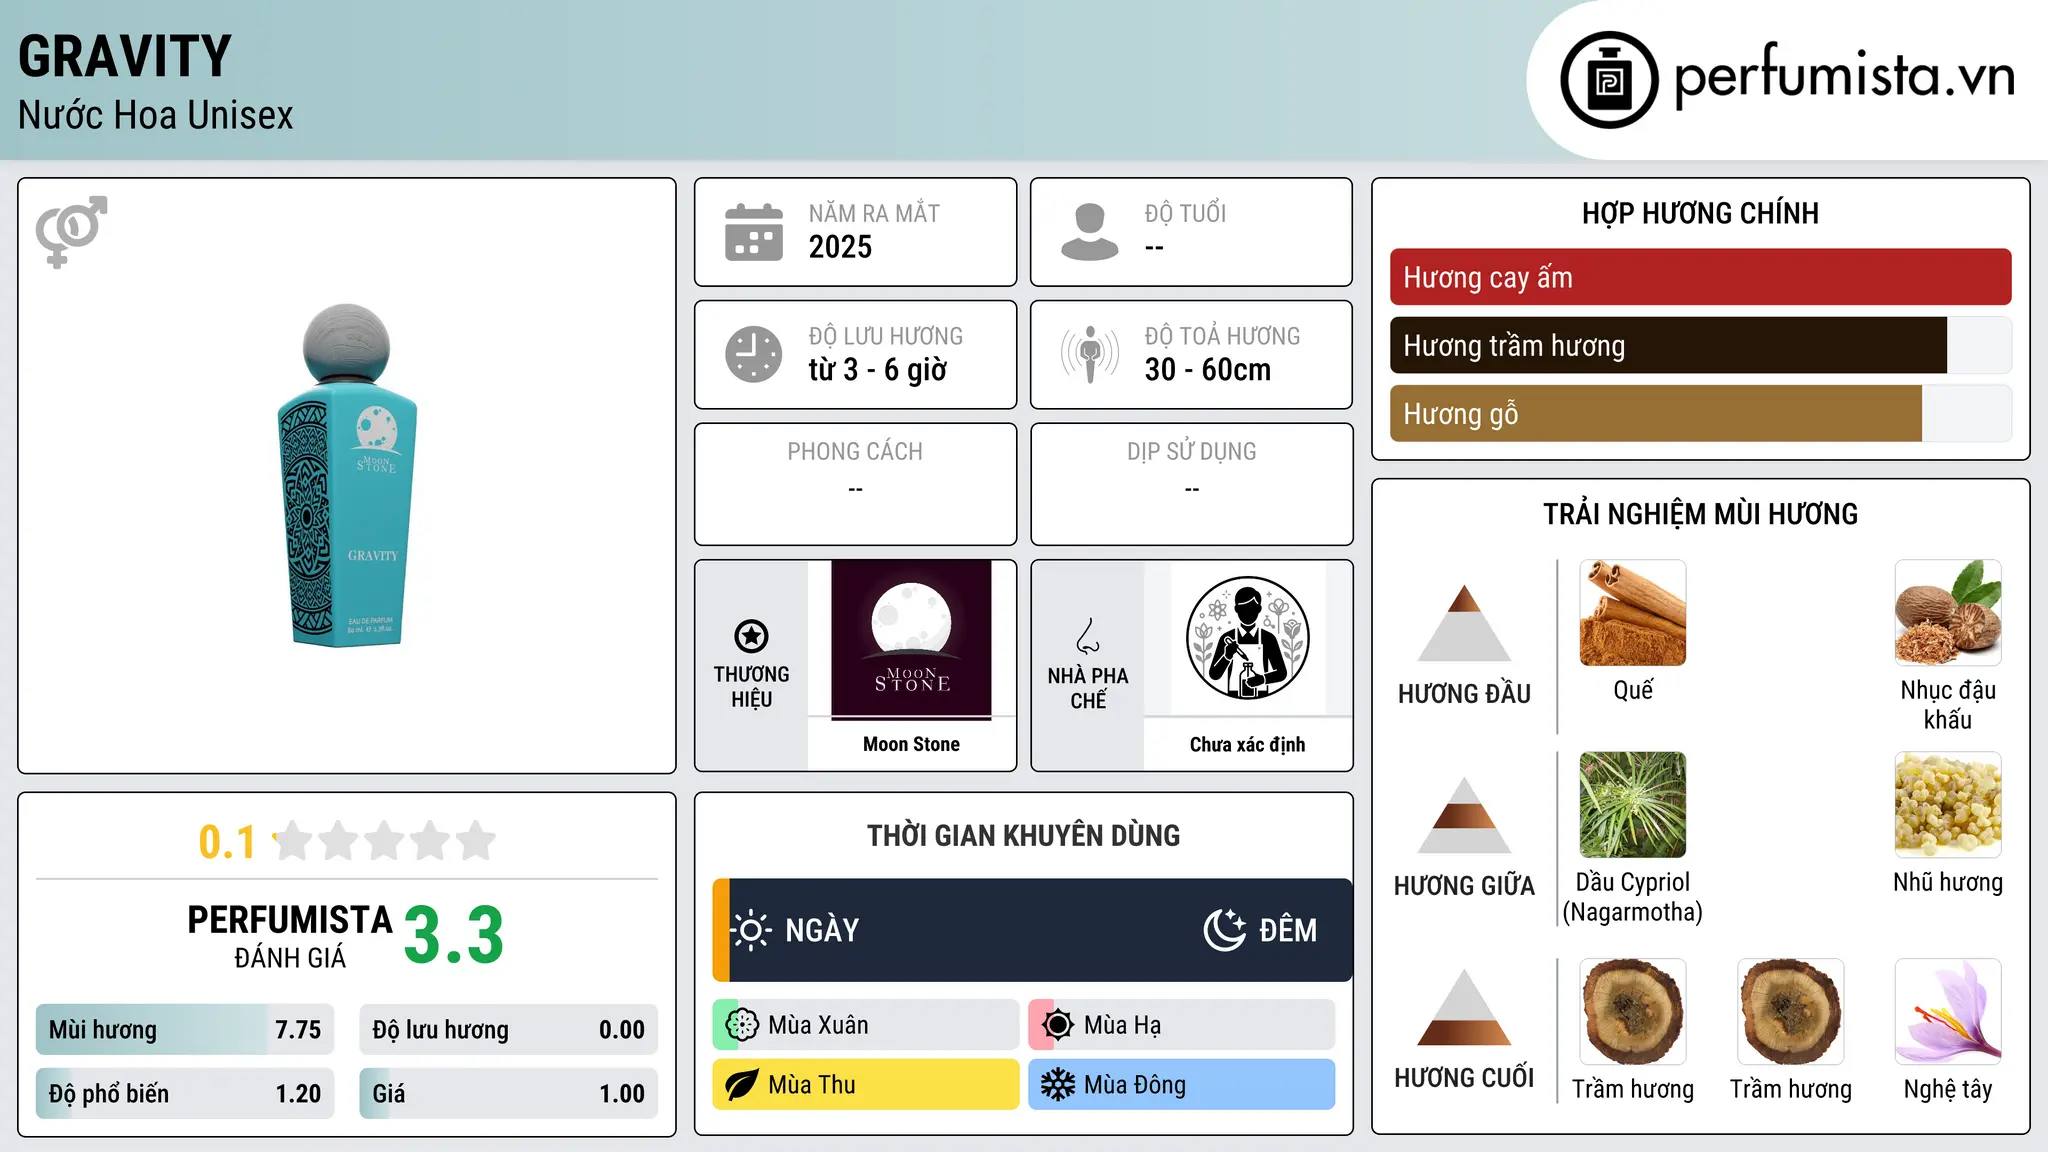Click the clock icon beside từ 3 - 6 giờ

click(x=754, y=354)
